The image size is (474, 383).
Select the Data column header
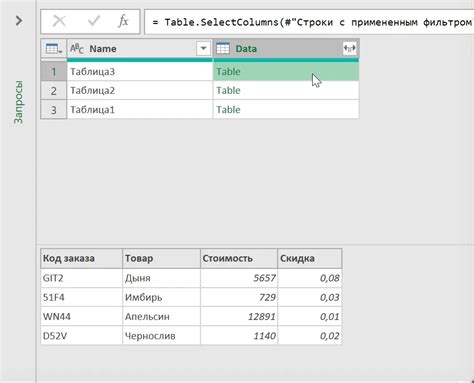tap(286, 49)
